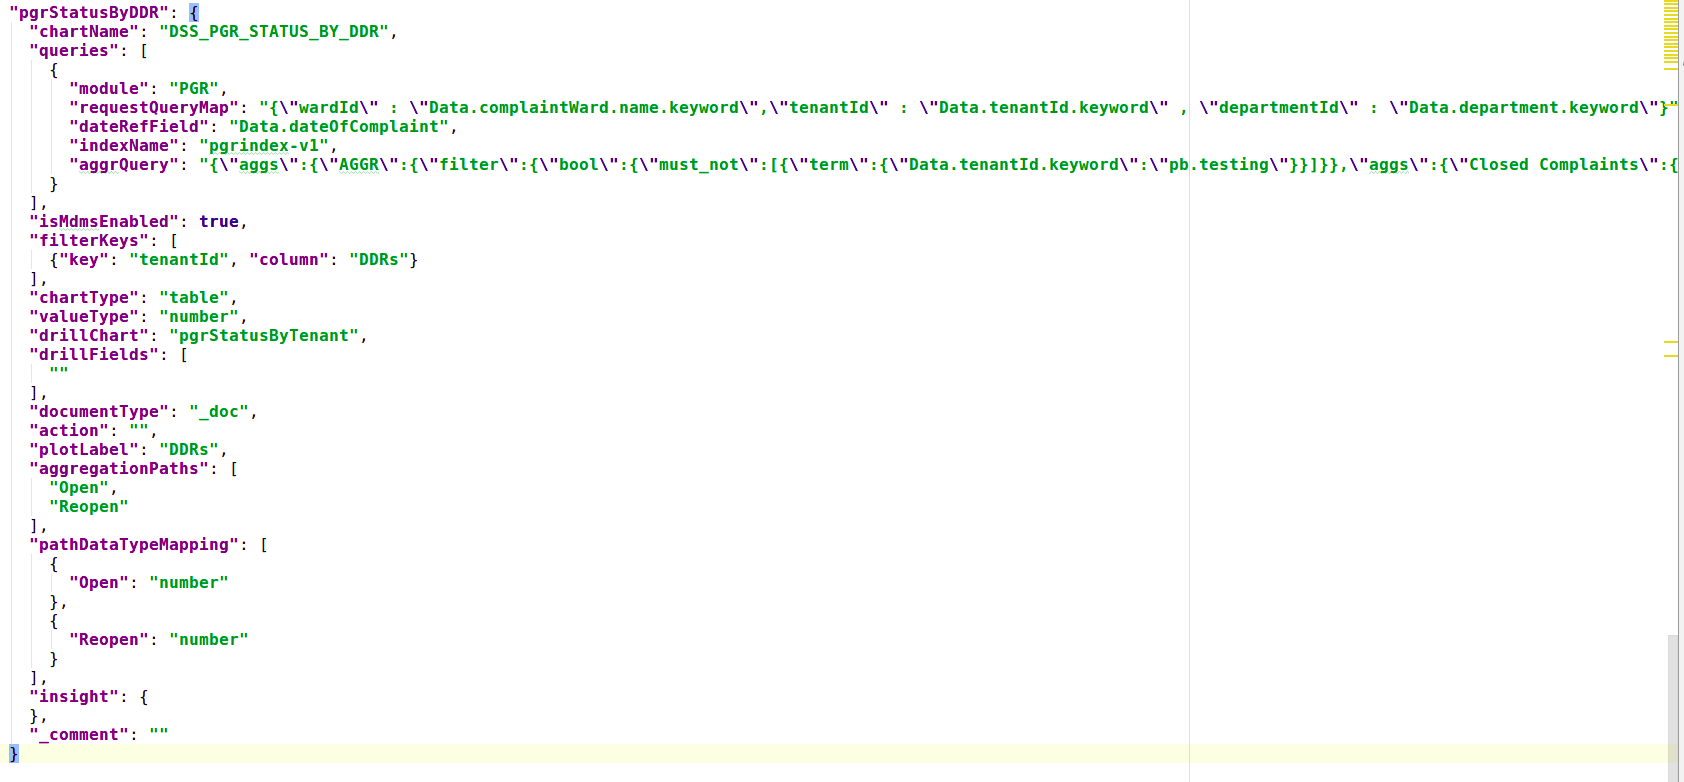
Task: Click the "chartName" key
Action: tap(84, 32)
